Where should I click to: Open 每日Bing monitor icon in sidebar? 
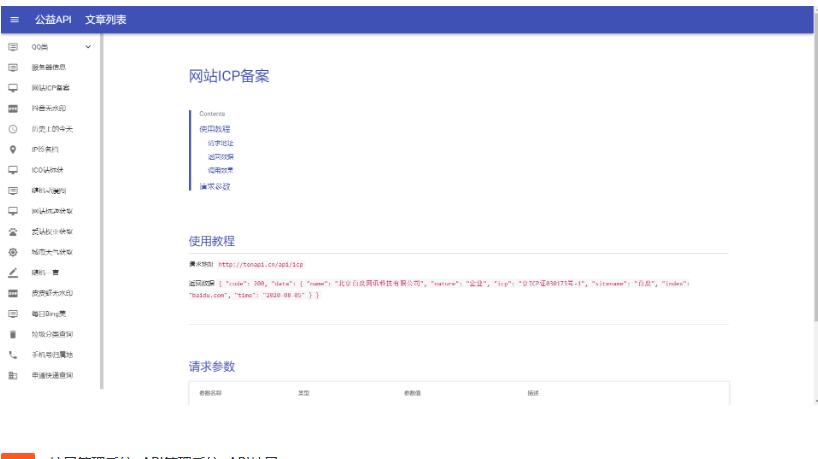(x=13, y=313)
